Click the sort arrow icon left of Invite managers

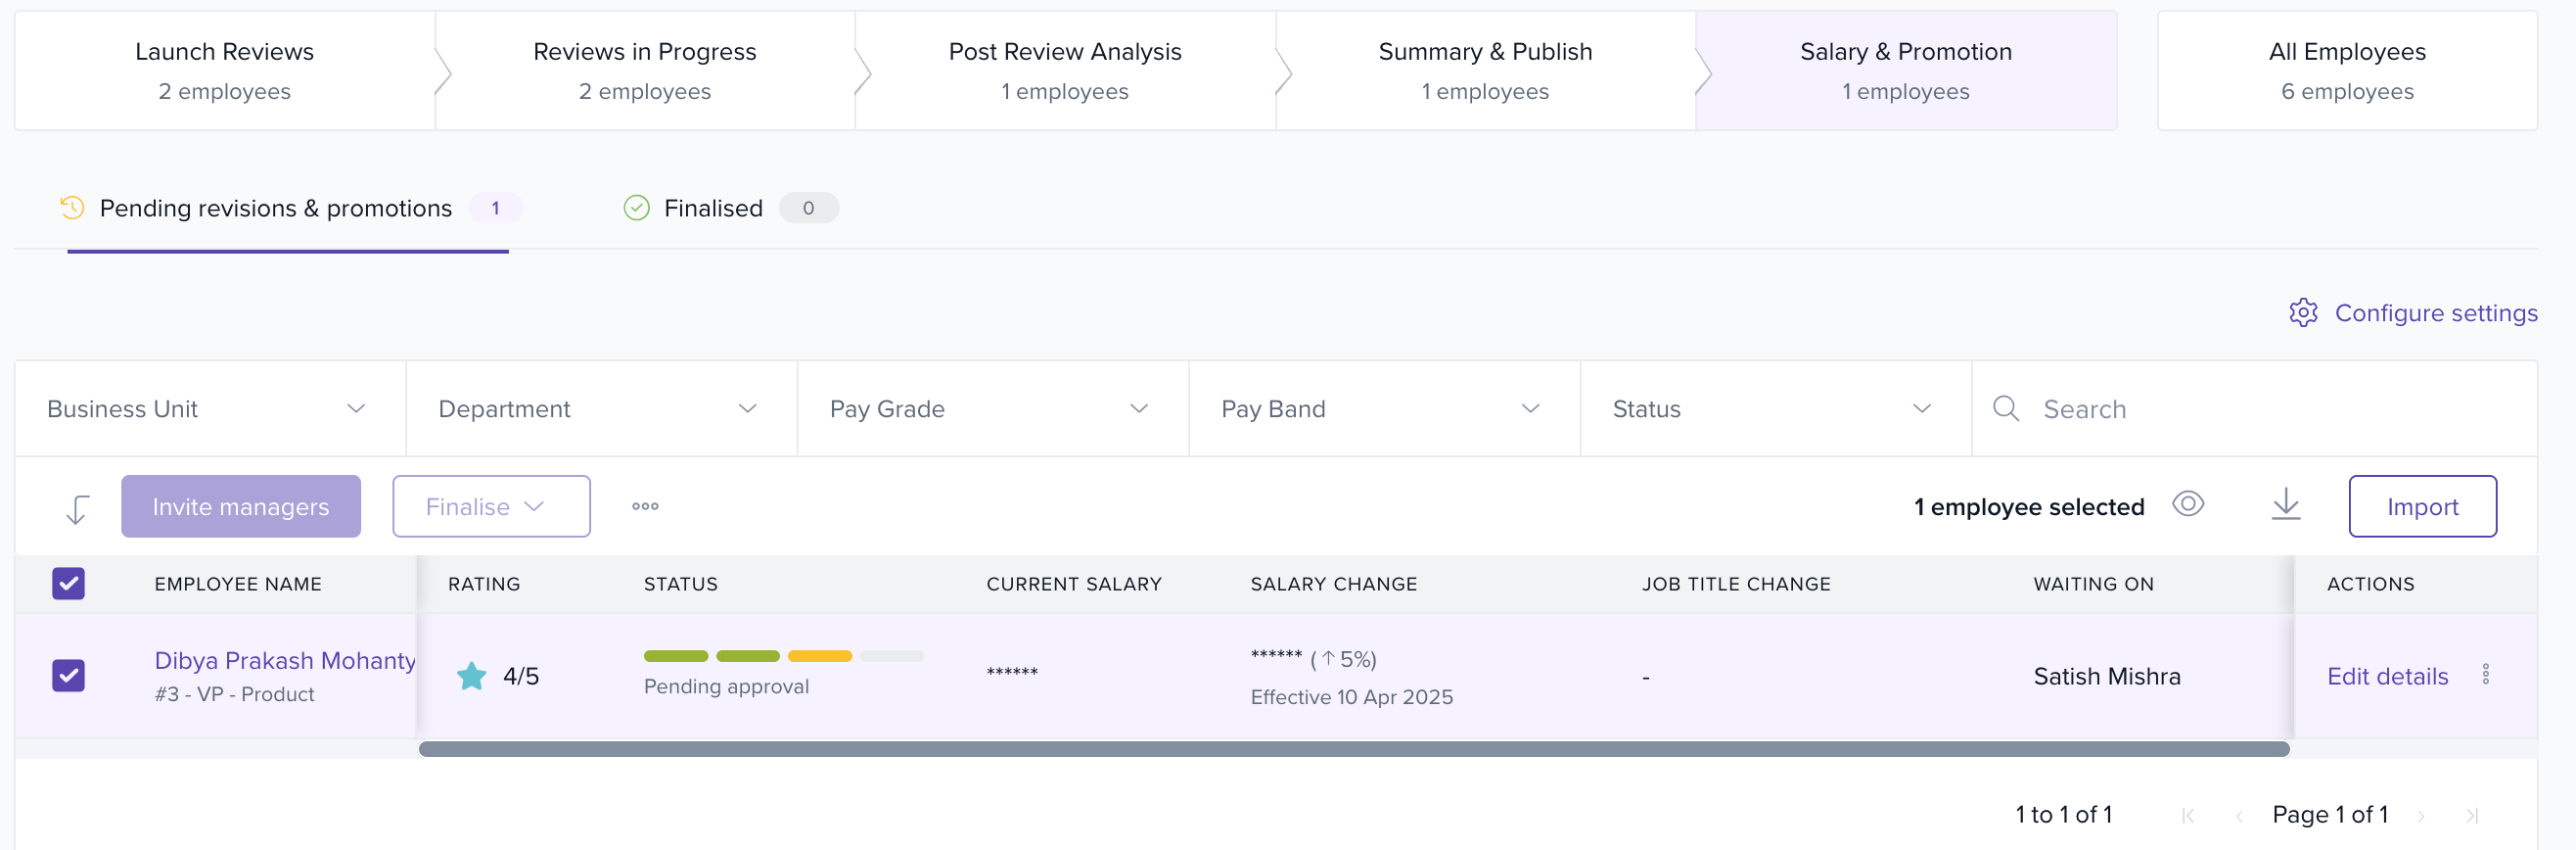tap(77, 508)
